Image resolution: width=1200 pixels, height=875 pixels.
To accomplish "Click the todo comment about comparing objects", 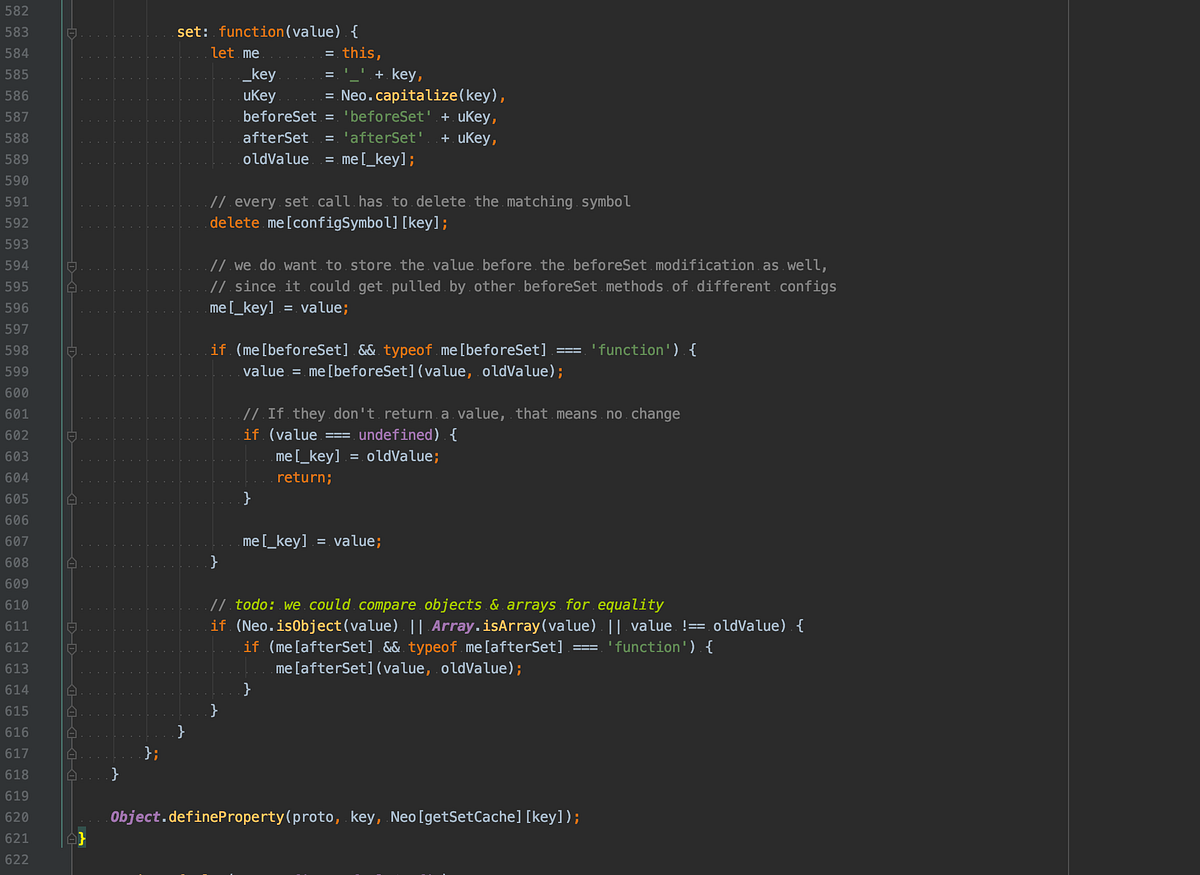I will (x=435, y=604).
